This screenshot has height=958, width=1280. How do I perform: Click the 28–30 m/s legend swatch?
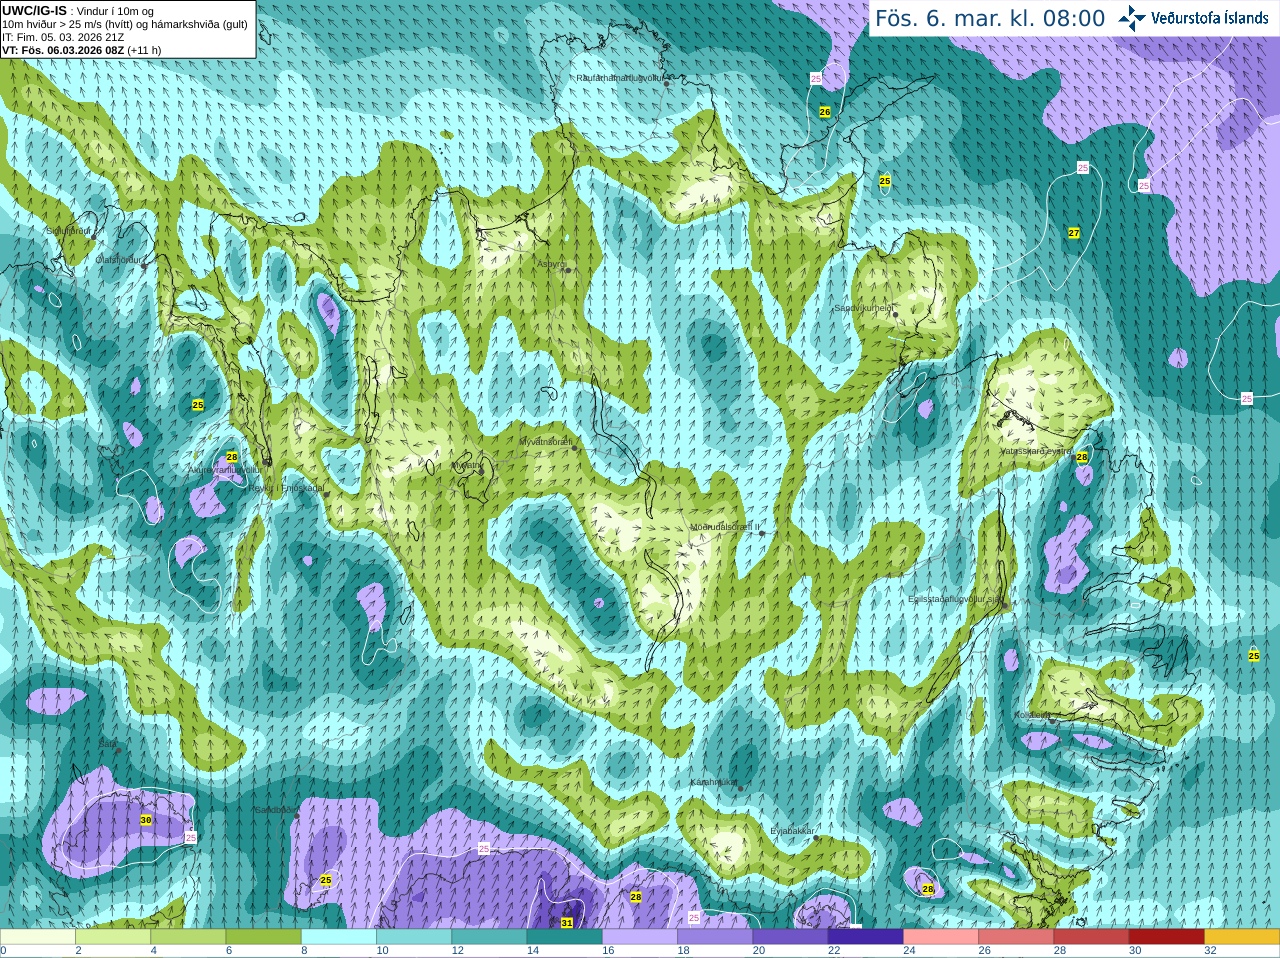(x=1091, y=937)
